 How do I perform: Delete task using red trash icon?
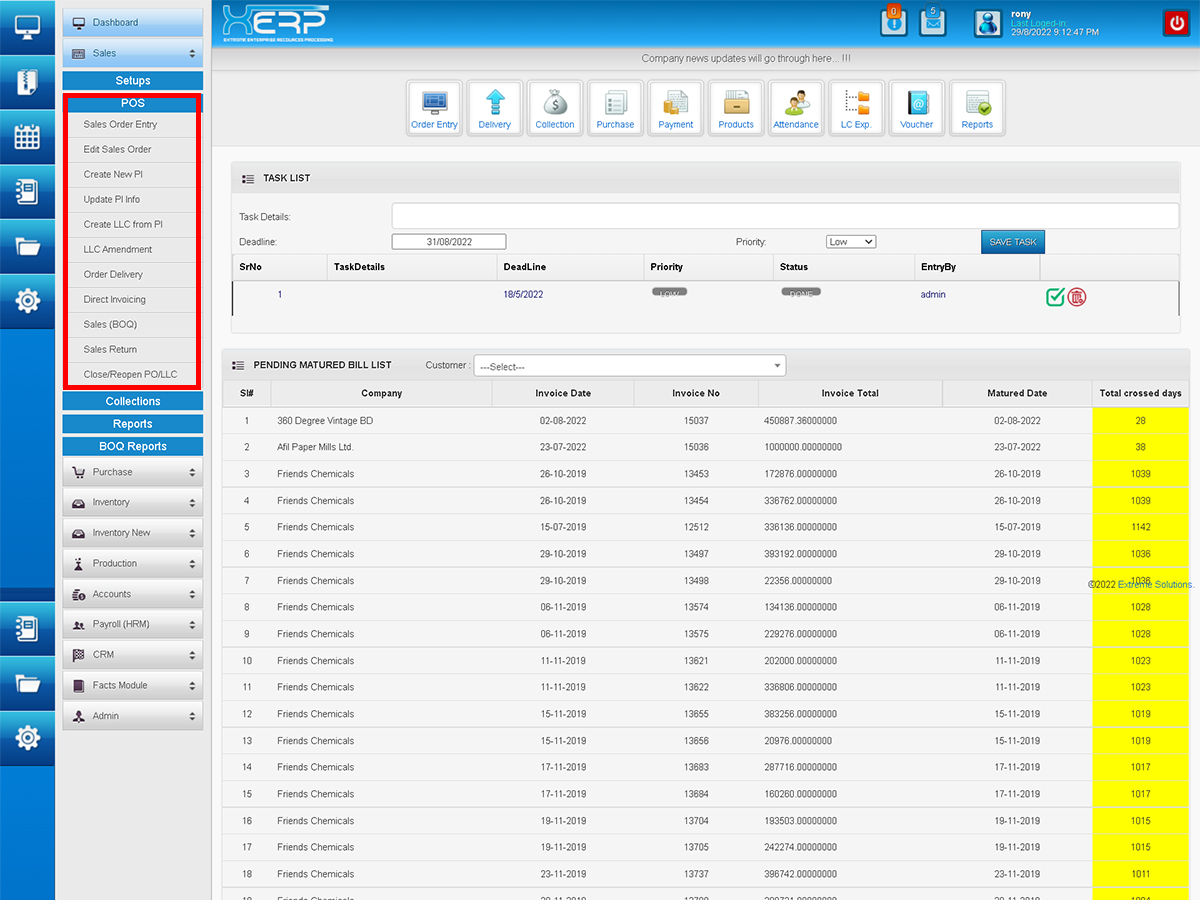click(x=1077, y=296)
